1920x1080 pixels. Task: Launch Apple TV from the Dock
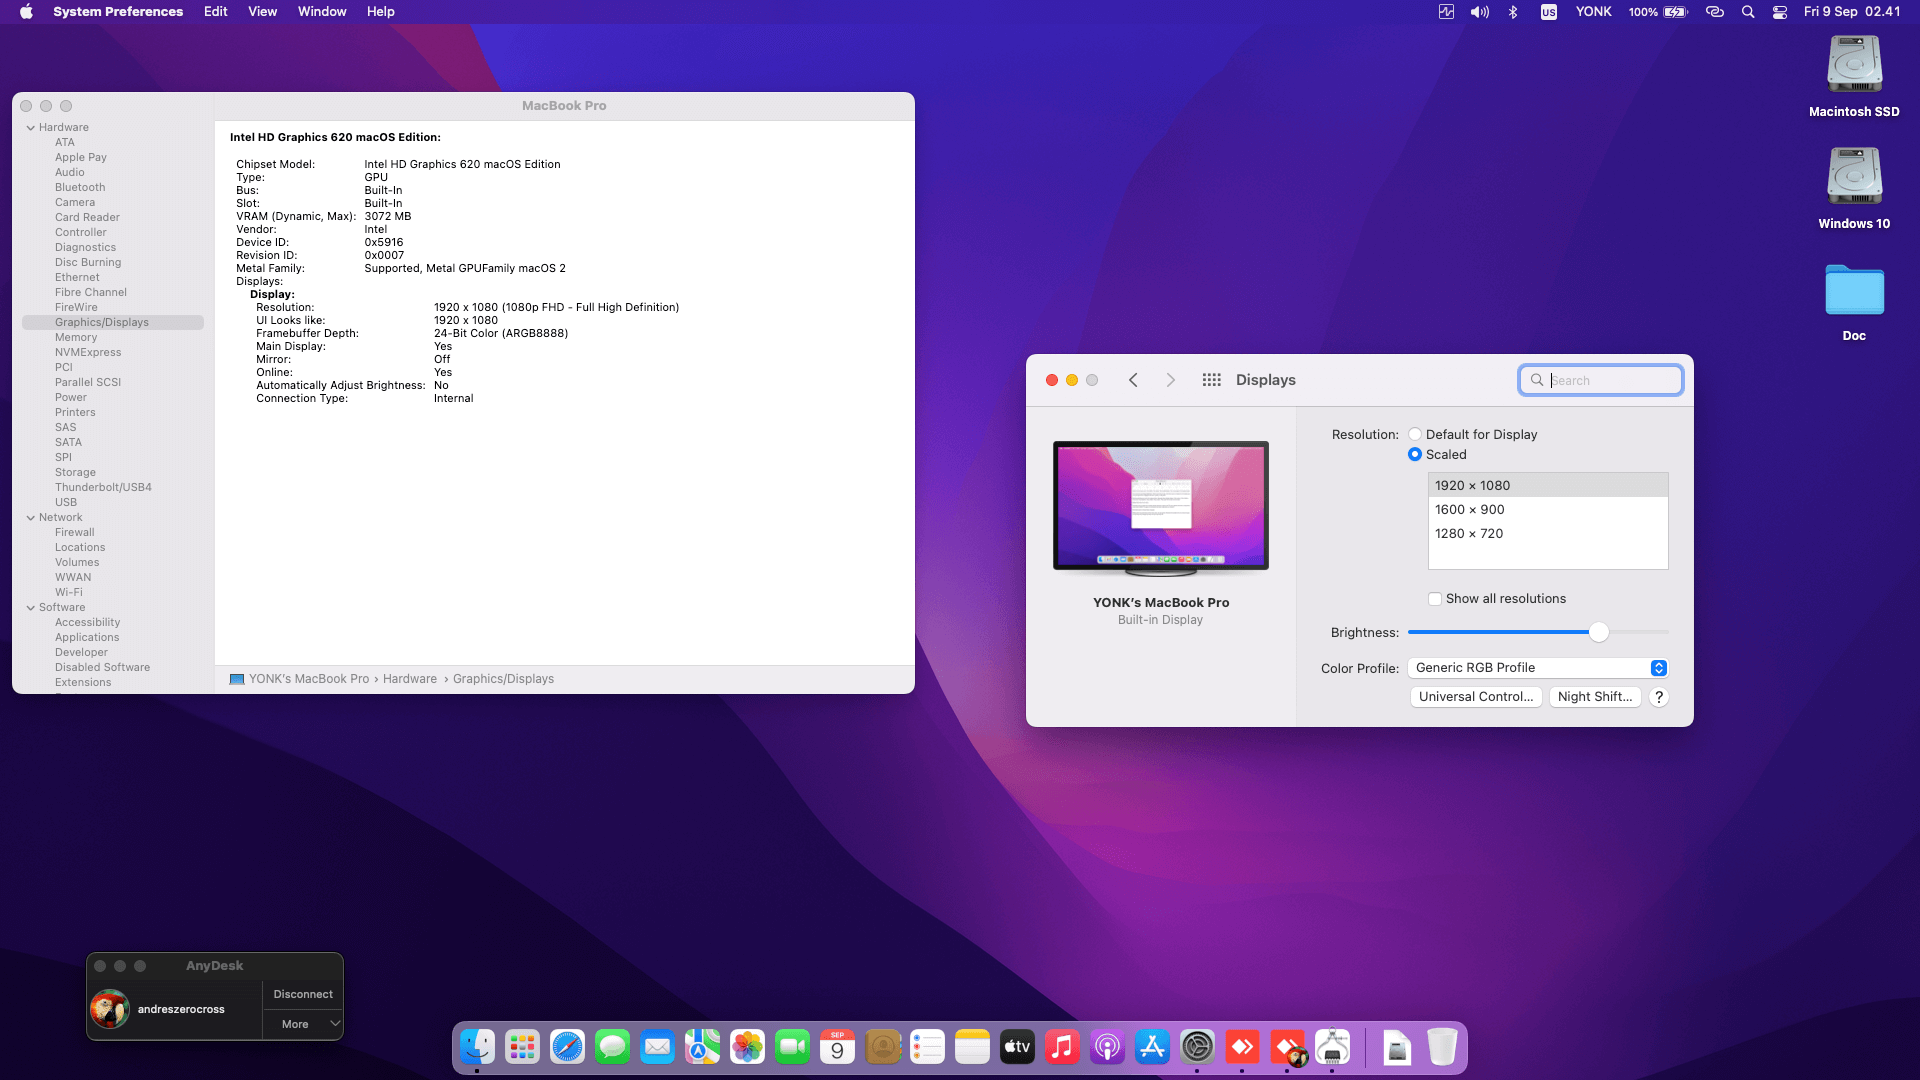coord(1017,1047)
